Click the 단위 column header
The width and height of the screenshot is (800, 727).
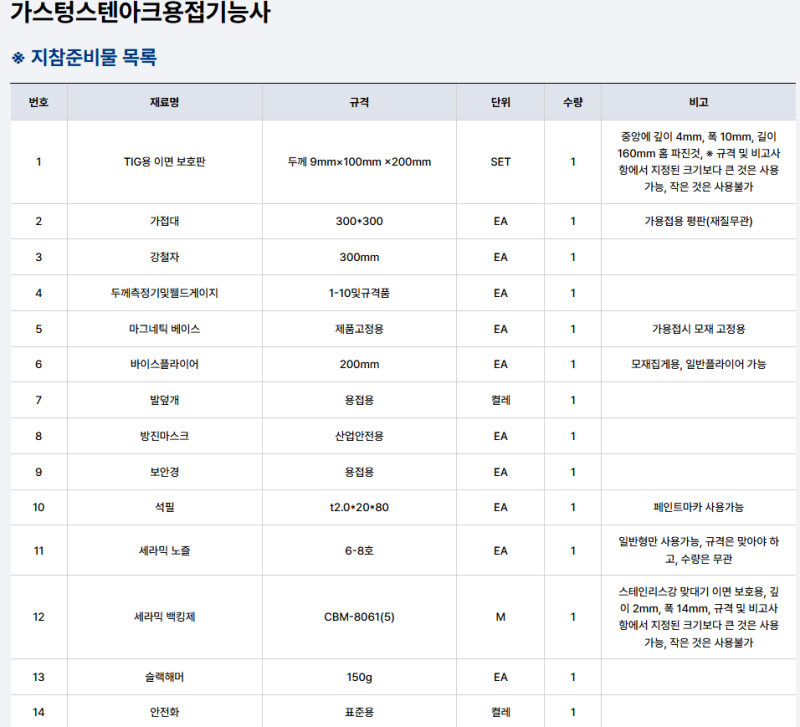tap(501, 102)
